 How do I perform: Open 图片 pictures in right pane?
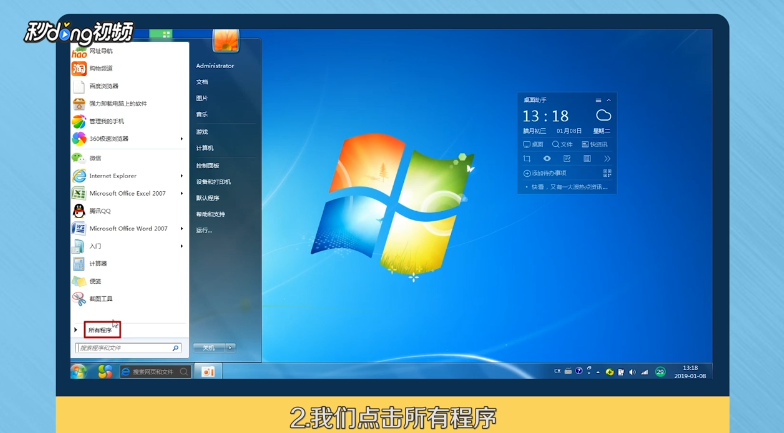click(202, 98)
